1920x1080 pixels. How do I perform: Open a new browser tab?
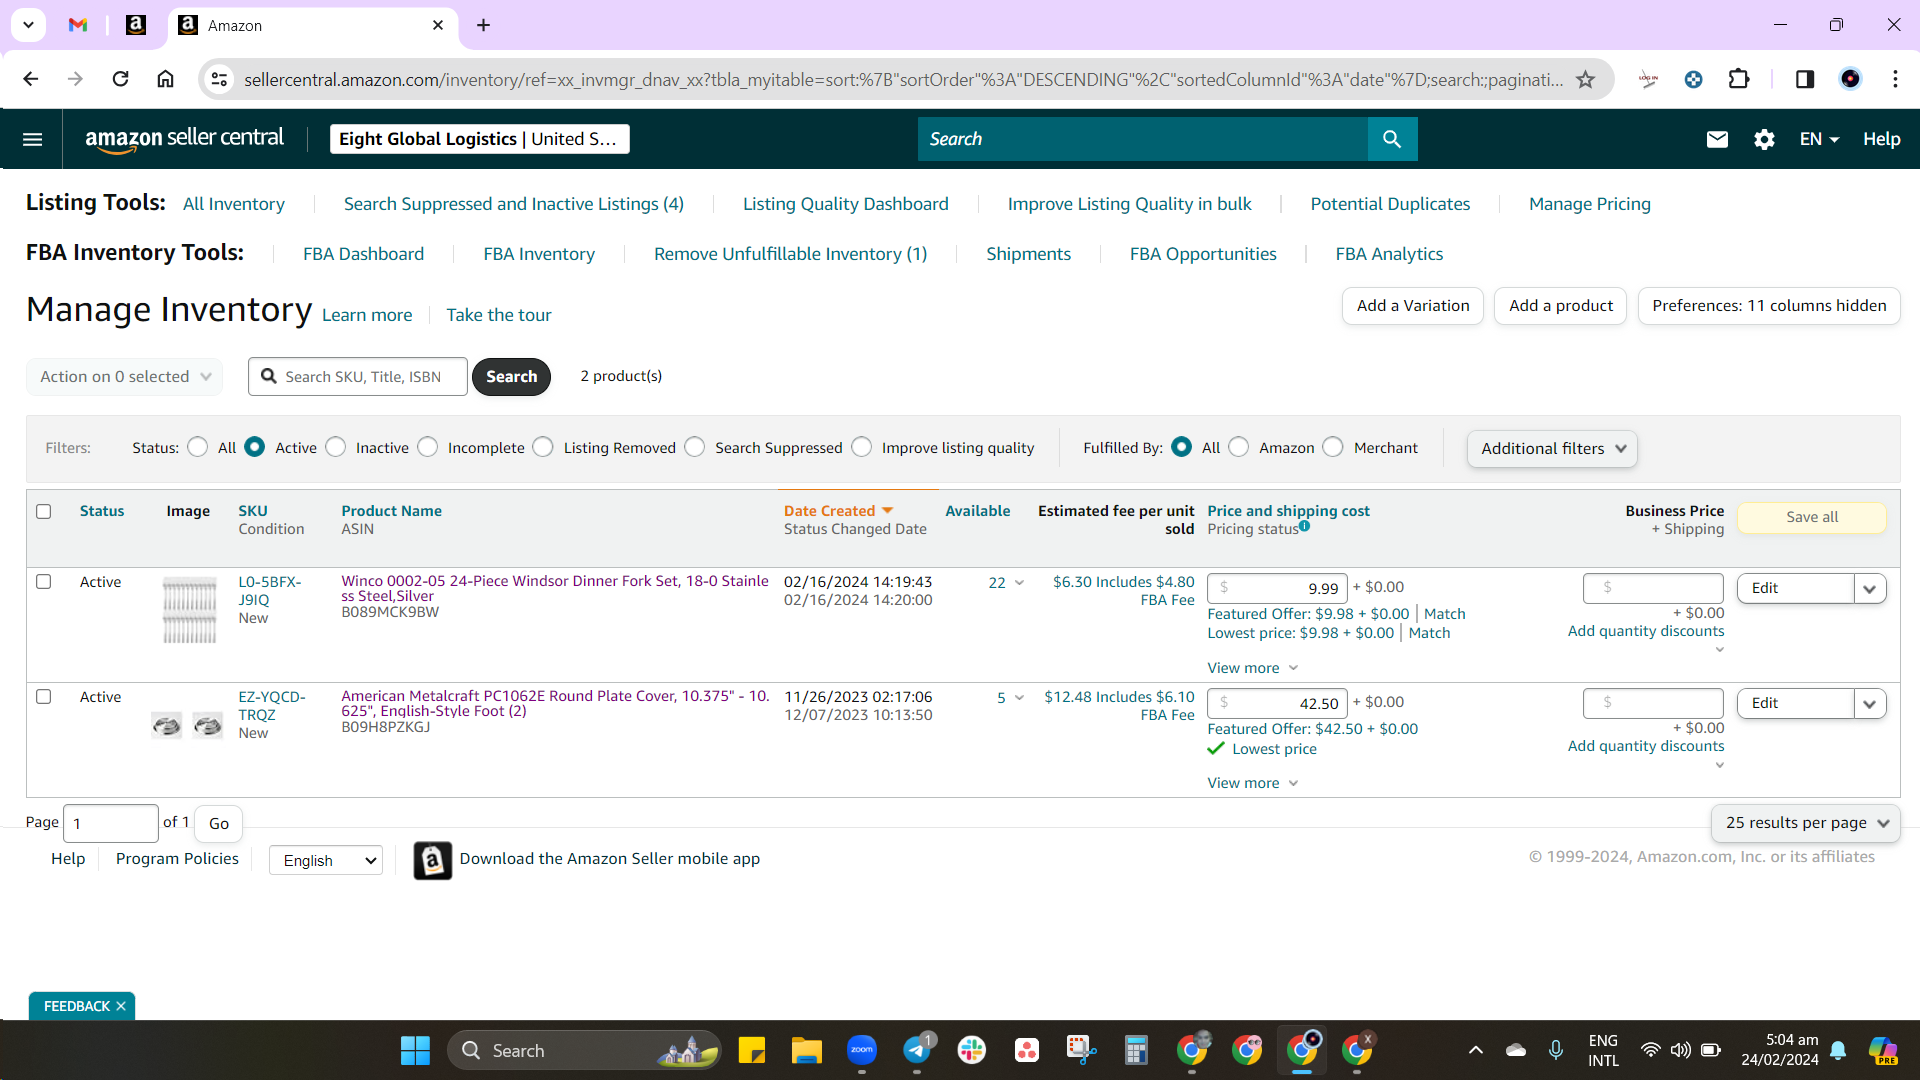[x=484, y=25]
